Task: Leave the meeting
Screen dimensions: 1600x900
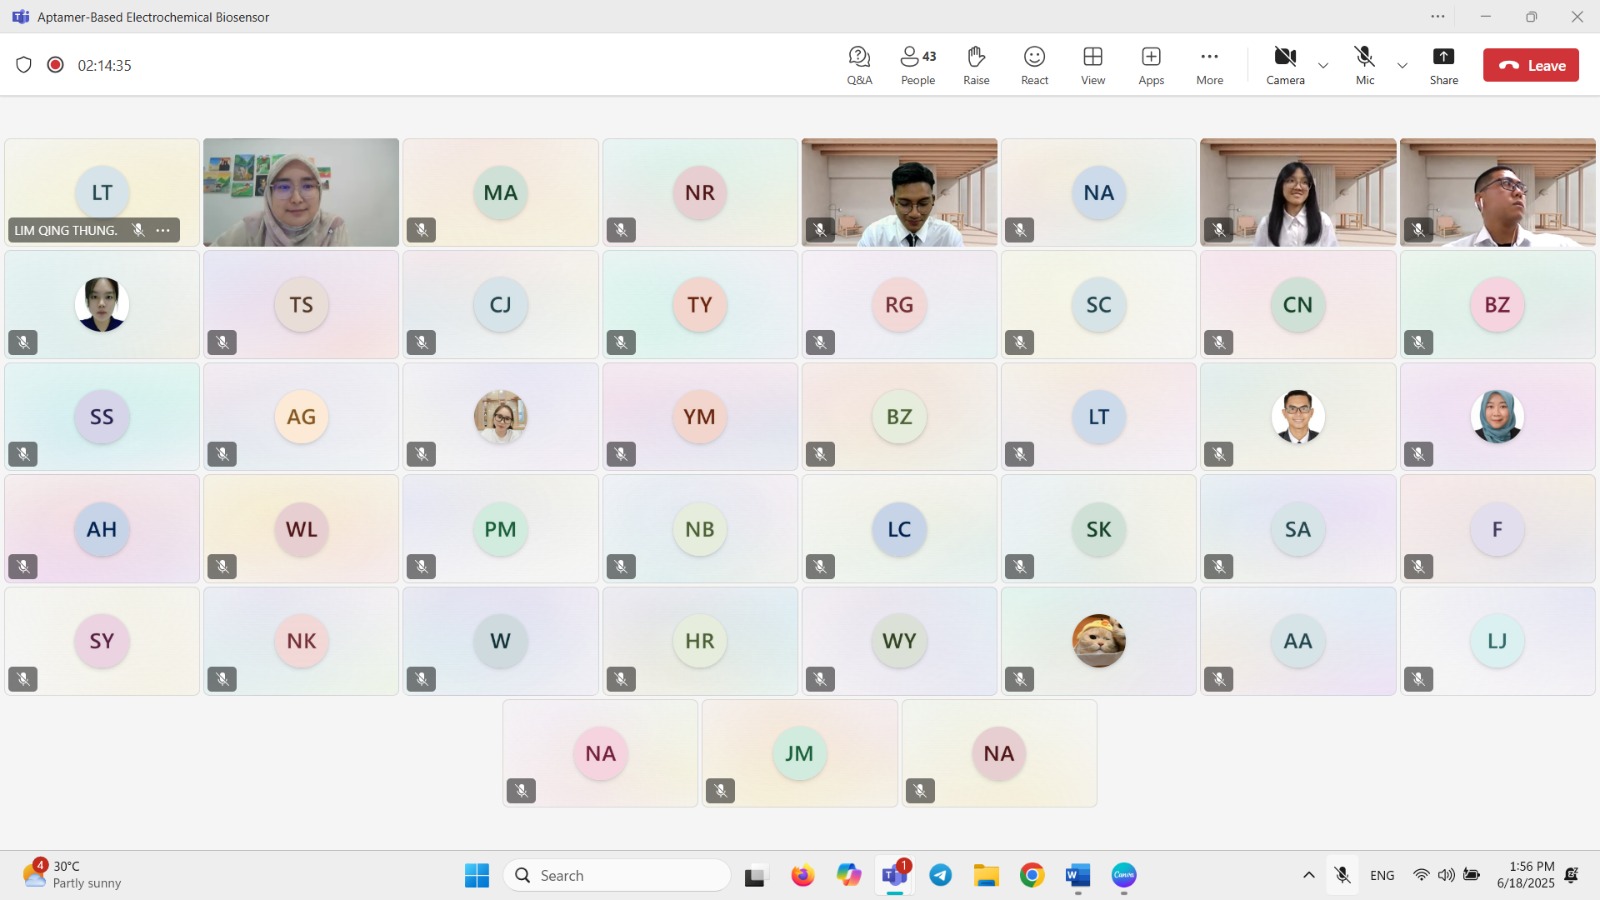Action: [1531, 65]
